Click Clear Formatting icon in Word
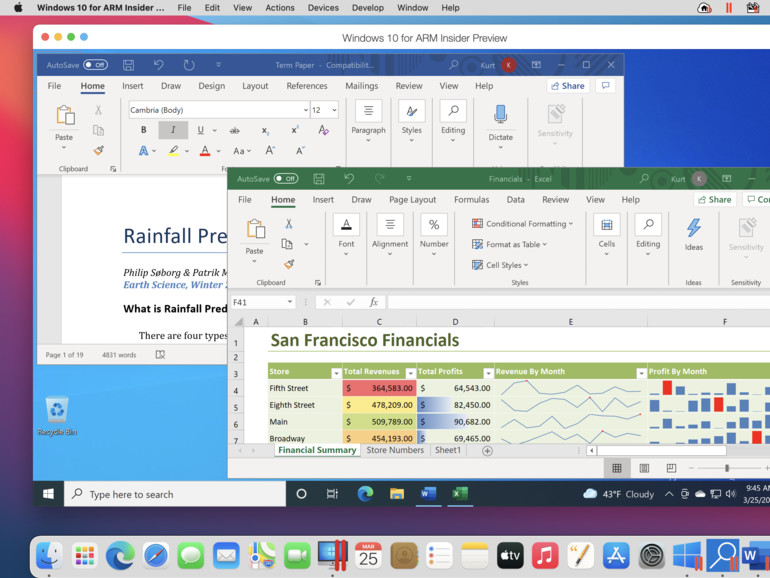 click(x=323, y=130)
